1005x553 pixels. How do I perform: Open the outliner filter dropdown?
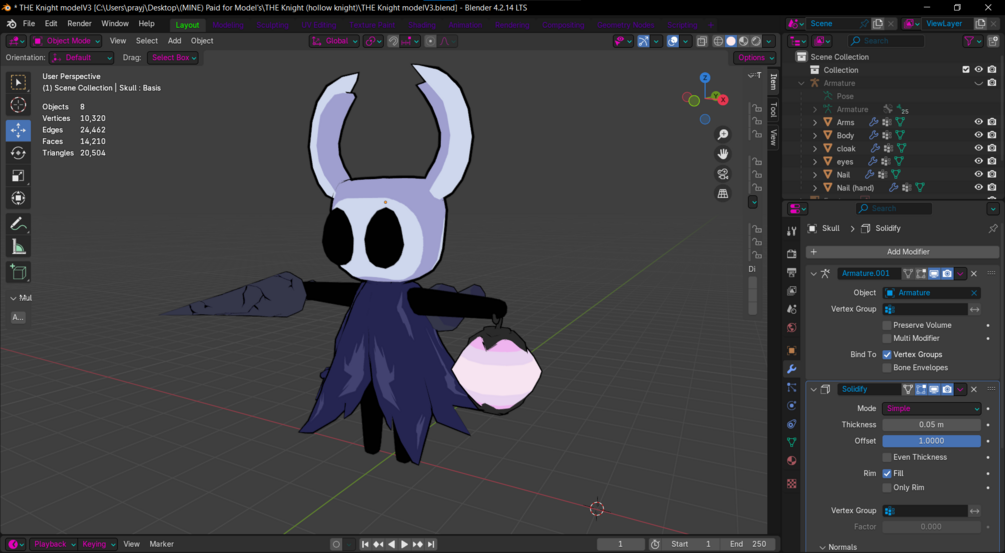972,41
